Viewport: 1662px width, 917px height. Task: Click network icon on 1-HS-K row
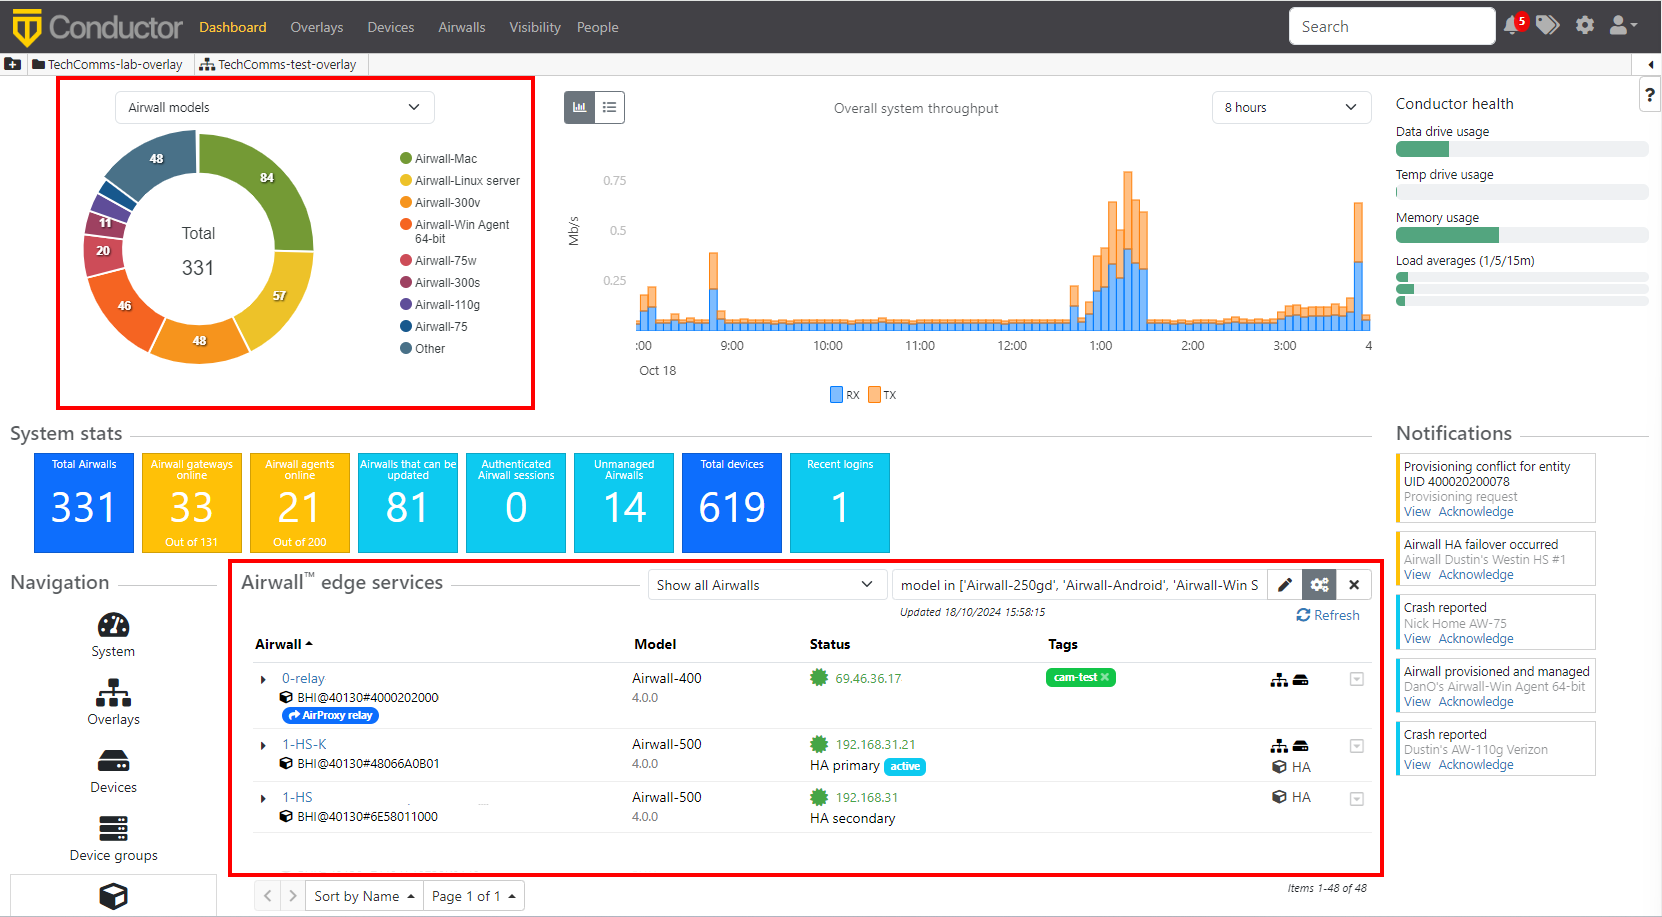click(x=1279, y=746)
